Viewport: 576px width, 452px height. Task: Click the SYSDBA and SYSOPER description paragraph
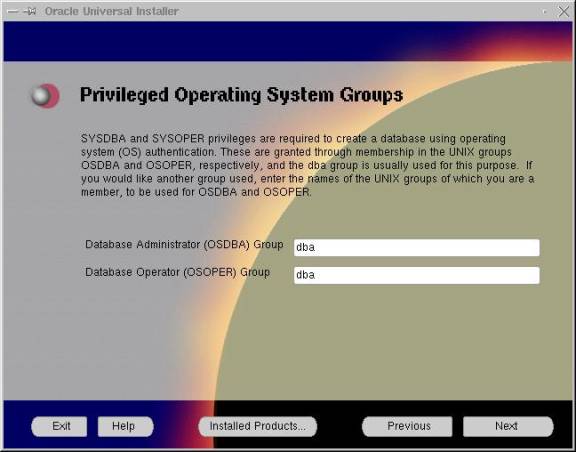point(307,165)
